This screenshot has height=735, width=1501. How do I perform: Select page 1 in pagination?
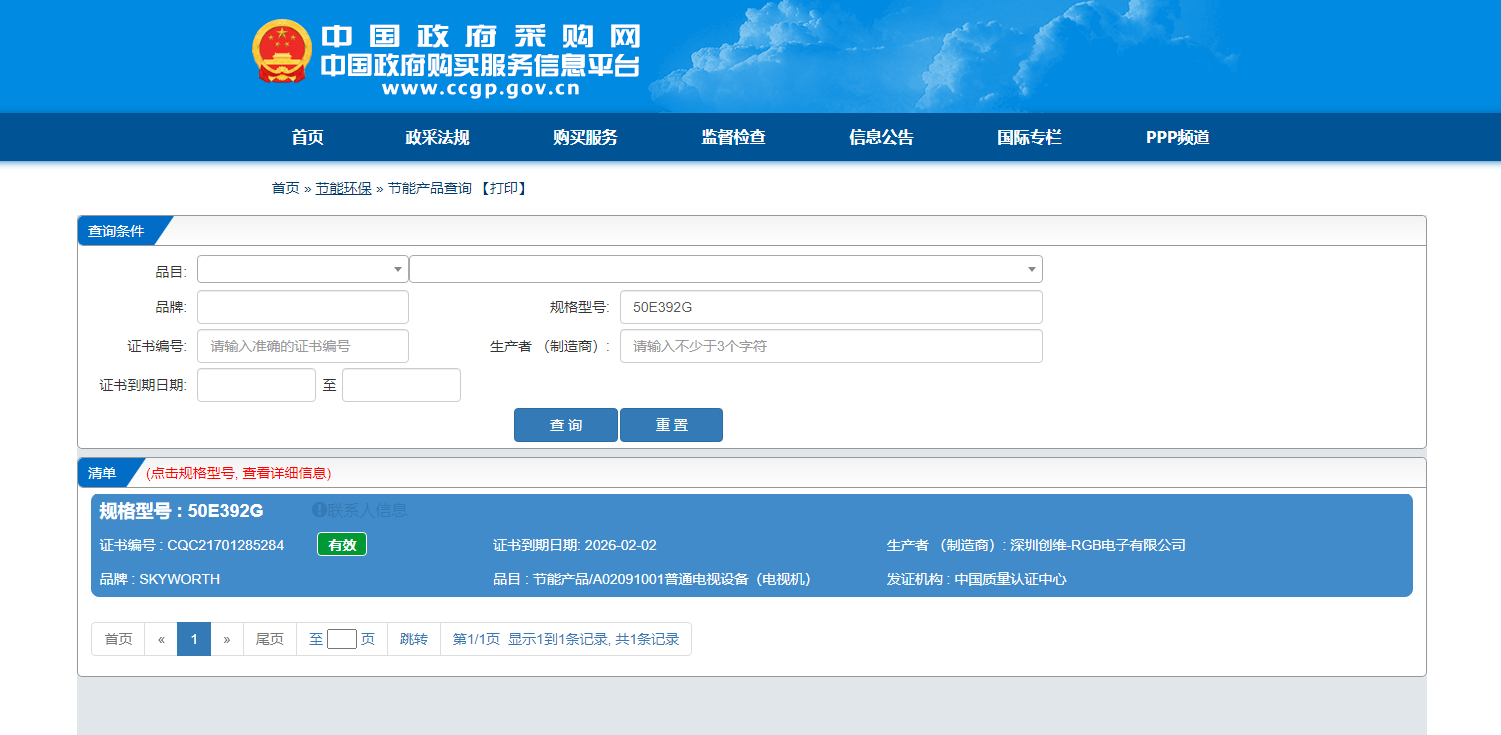(194, 639)
